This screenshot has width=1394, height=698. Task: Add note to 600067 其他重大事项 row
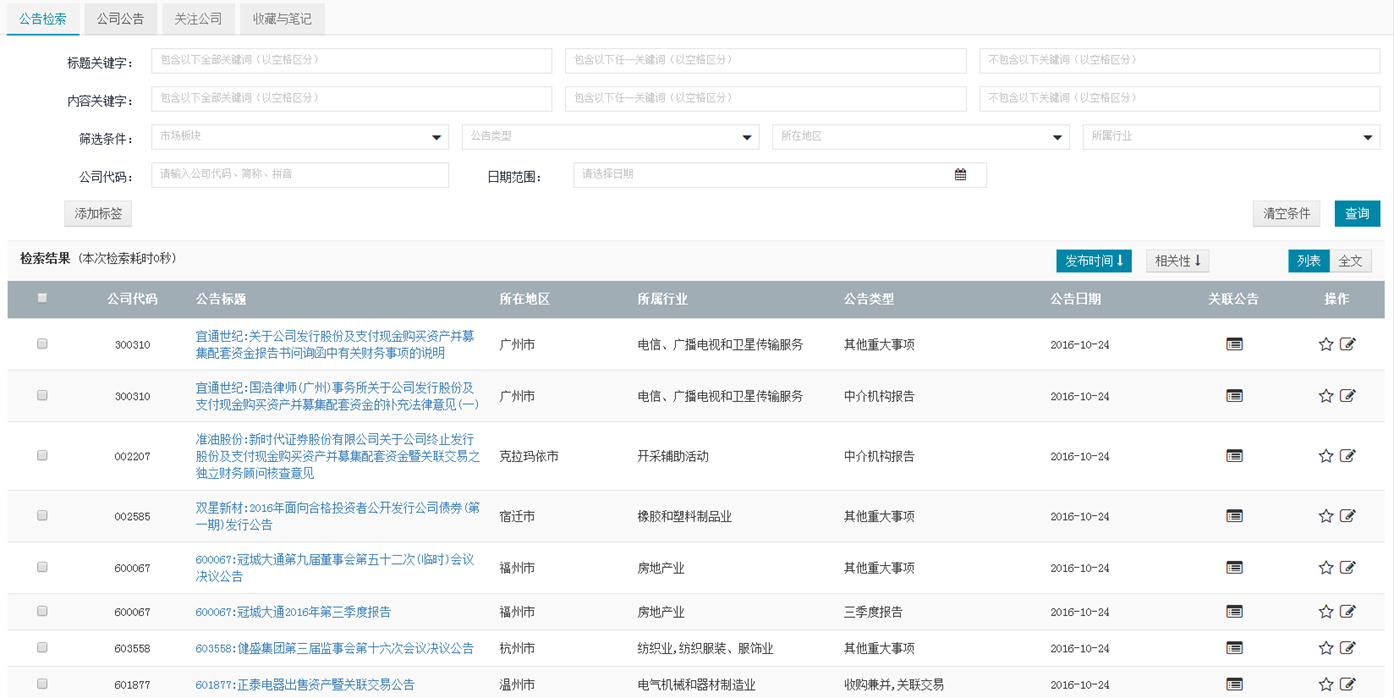1348,568
